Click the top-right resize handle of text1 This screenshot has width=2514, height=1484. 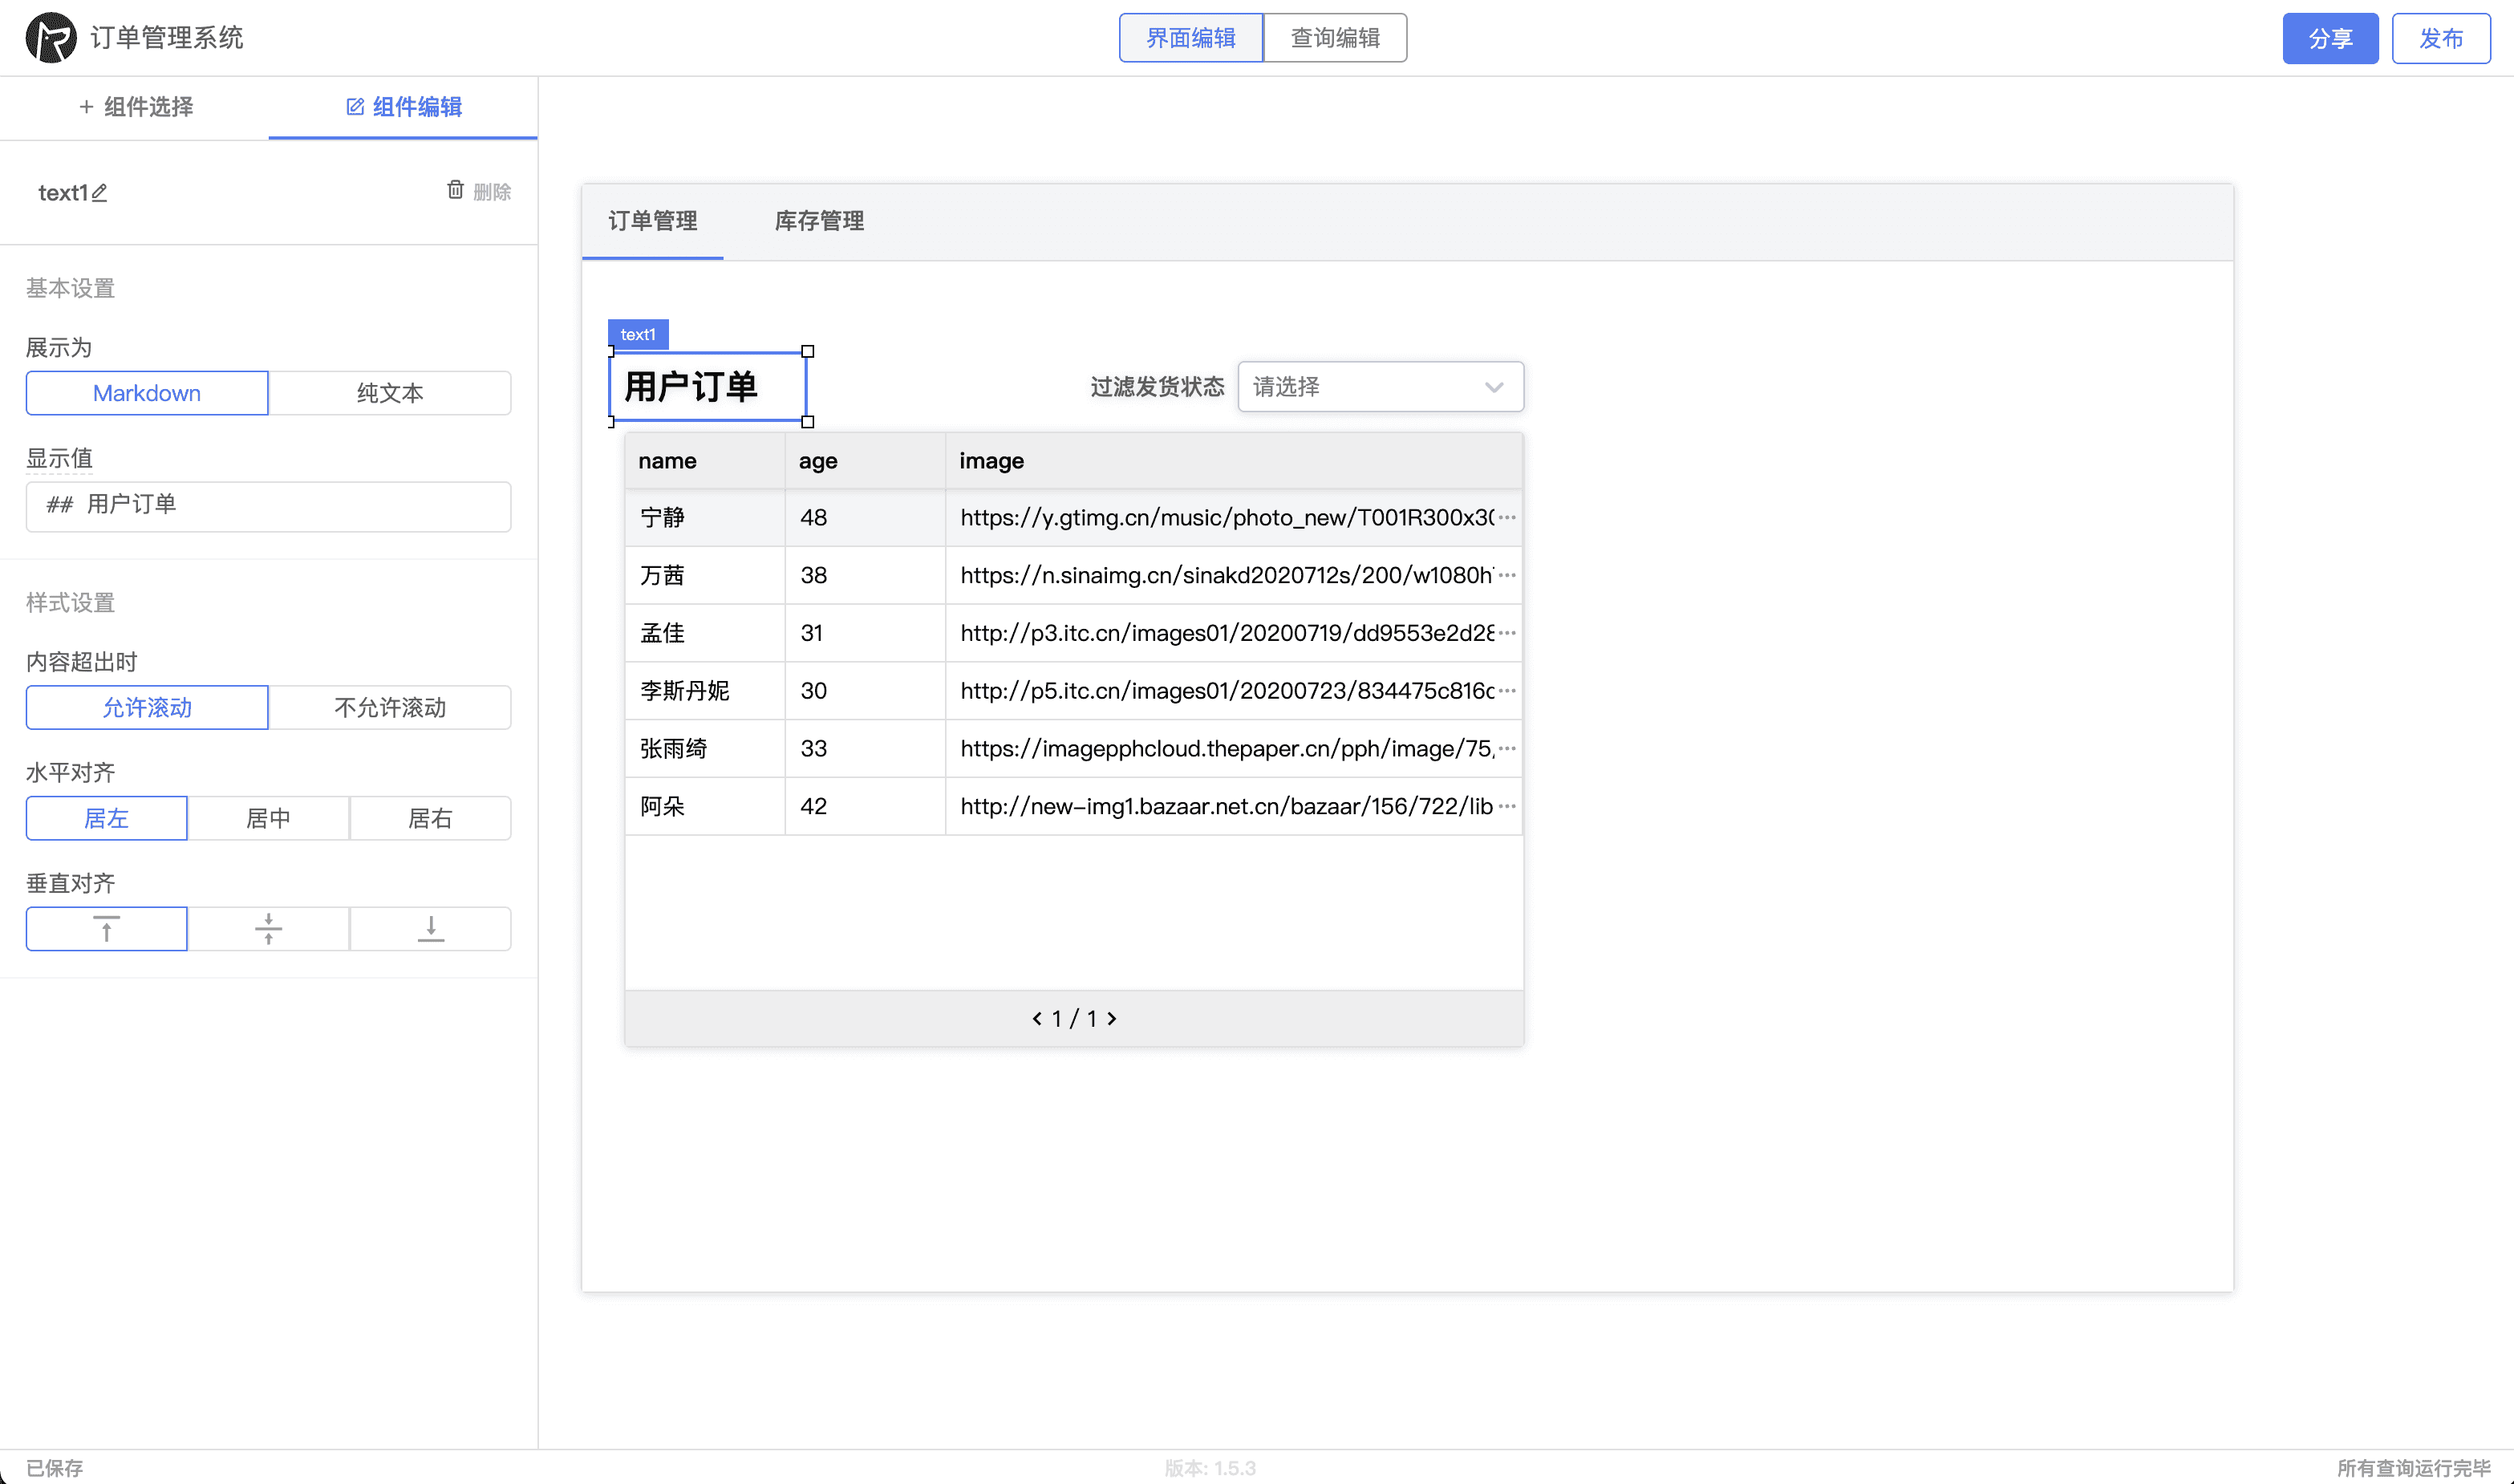tap(808, 352)
